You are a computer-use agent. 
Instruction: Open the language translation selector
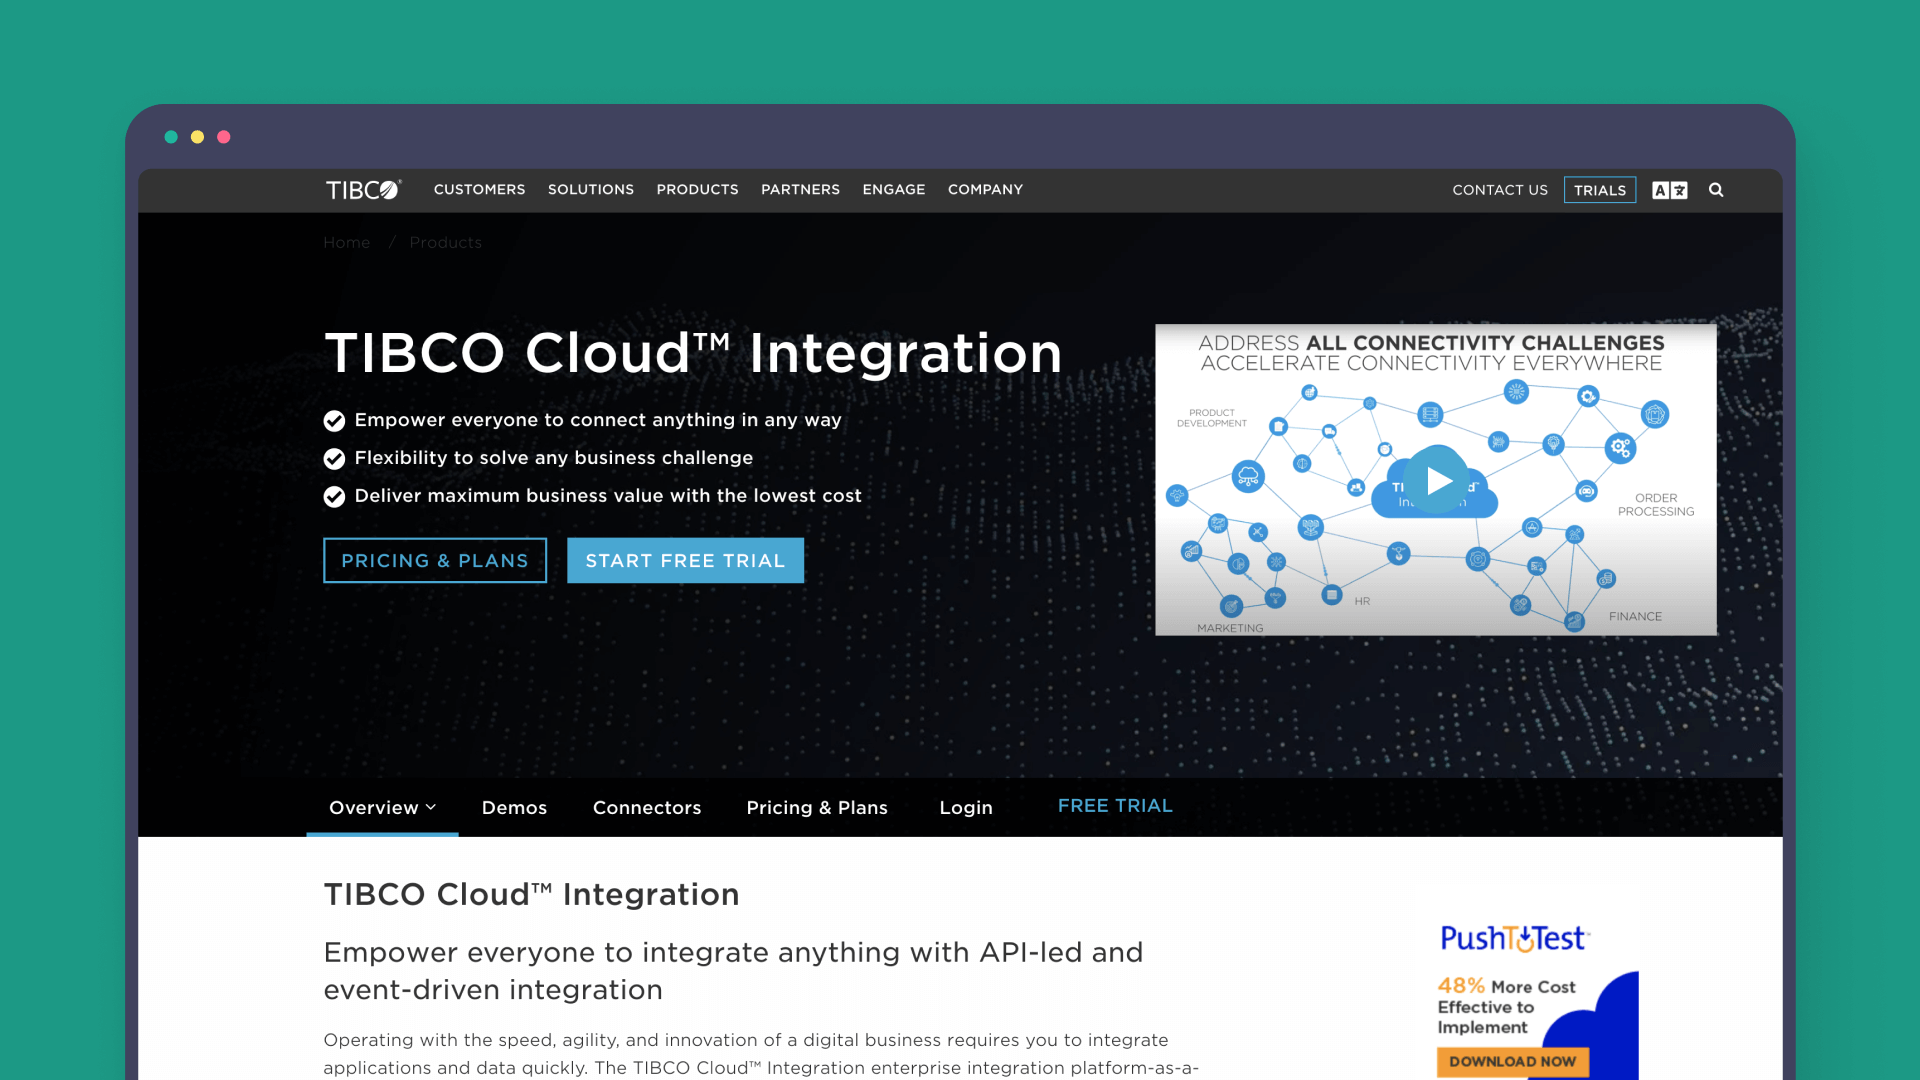tap(1668, 189)
